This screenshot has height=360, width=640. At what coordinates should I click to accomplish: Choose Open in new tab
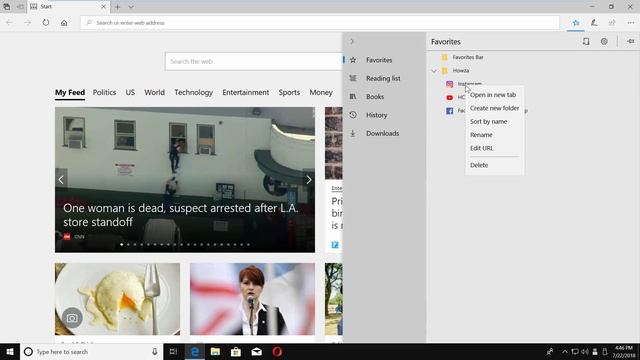(x=494, y=95)
